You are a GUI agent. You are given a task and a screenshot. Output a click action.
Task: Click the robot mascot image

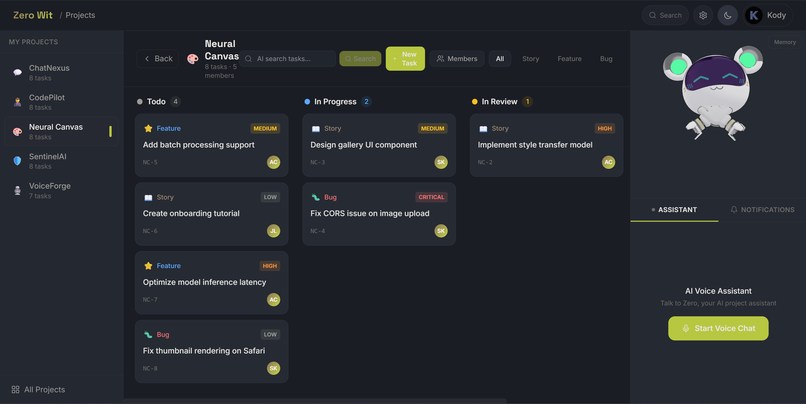pos(713,93)
